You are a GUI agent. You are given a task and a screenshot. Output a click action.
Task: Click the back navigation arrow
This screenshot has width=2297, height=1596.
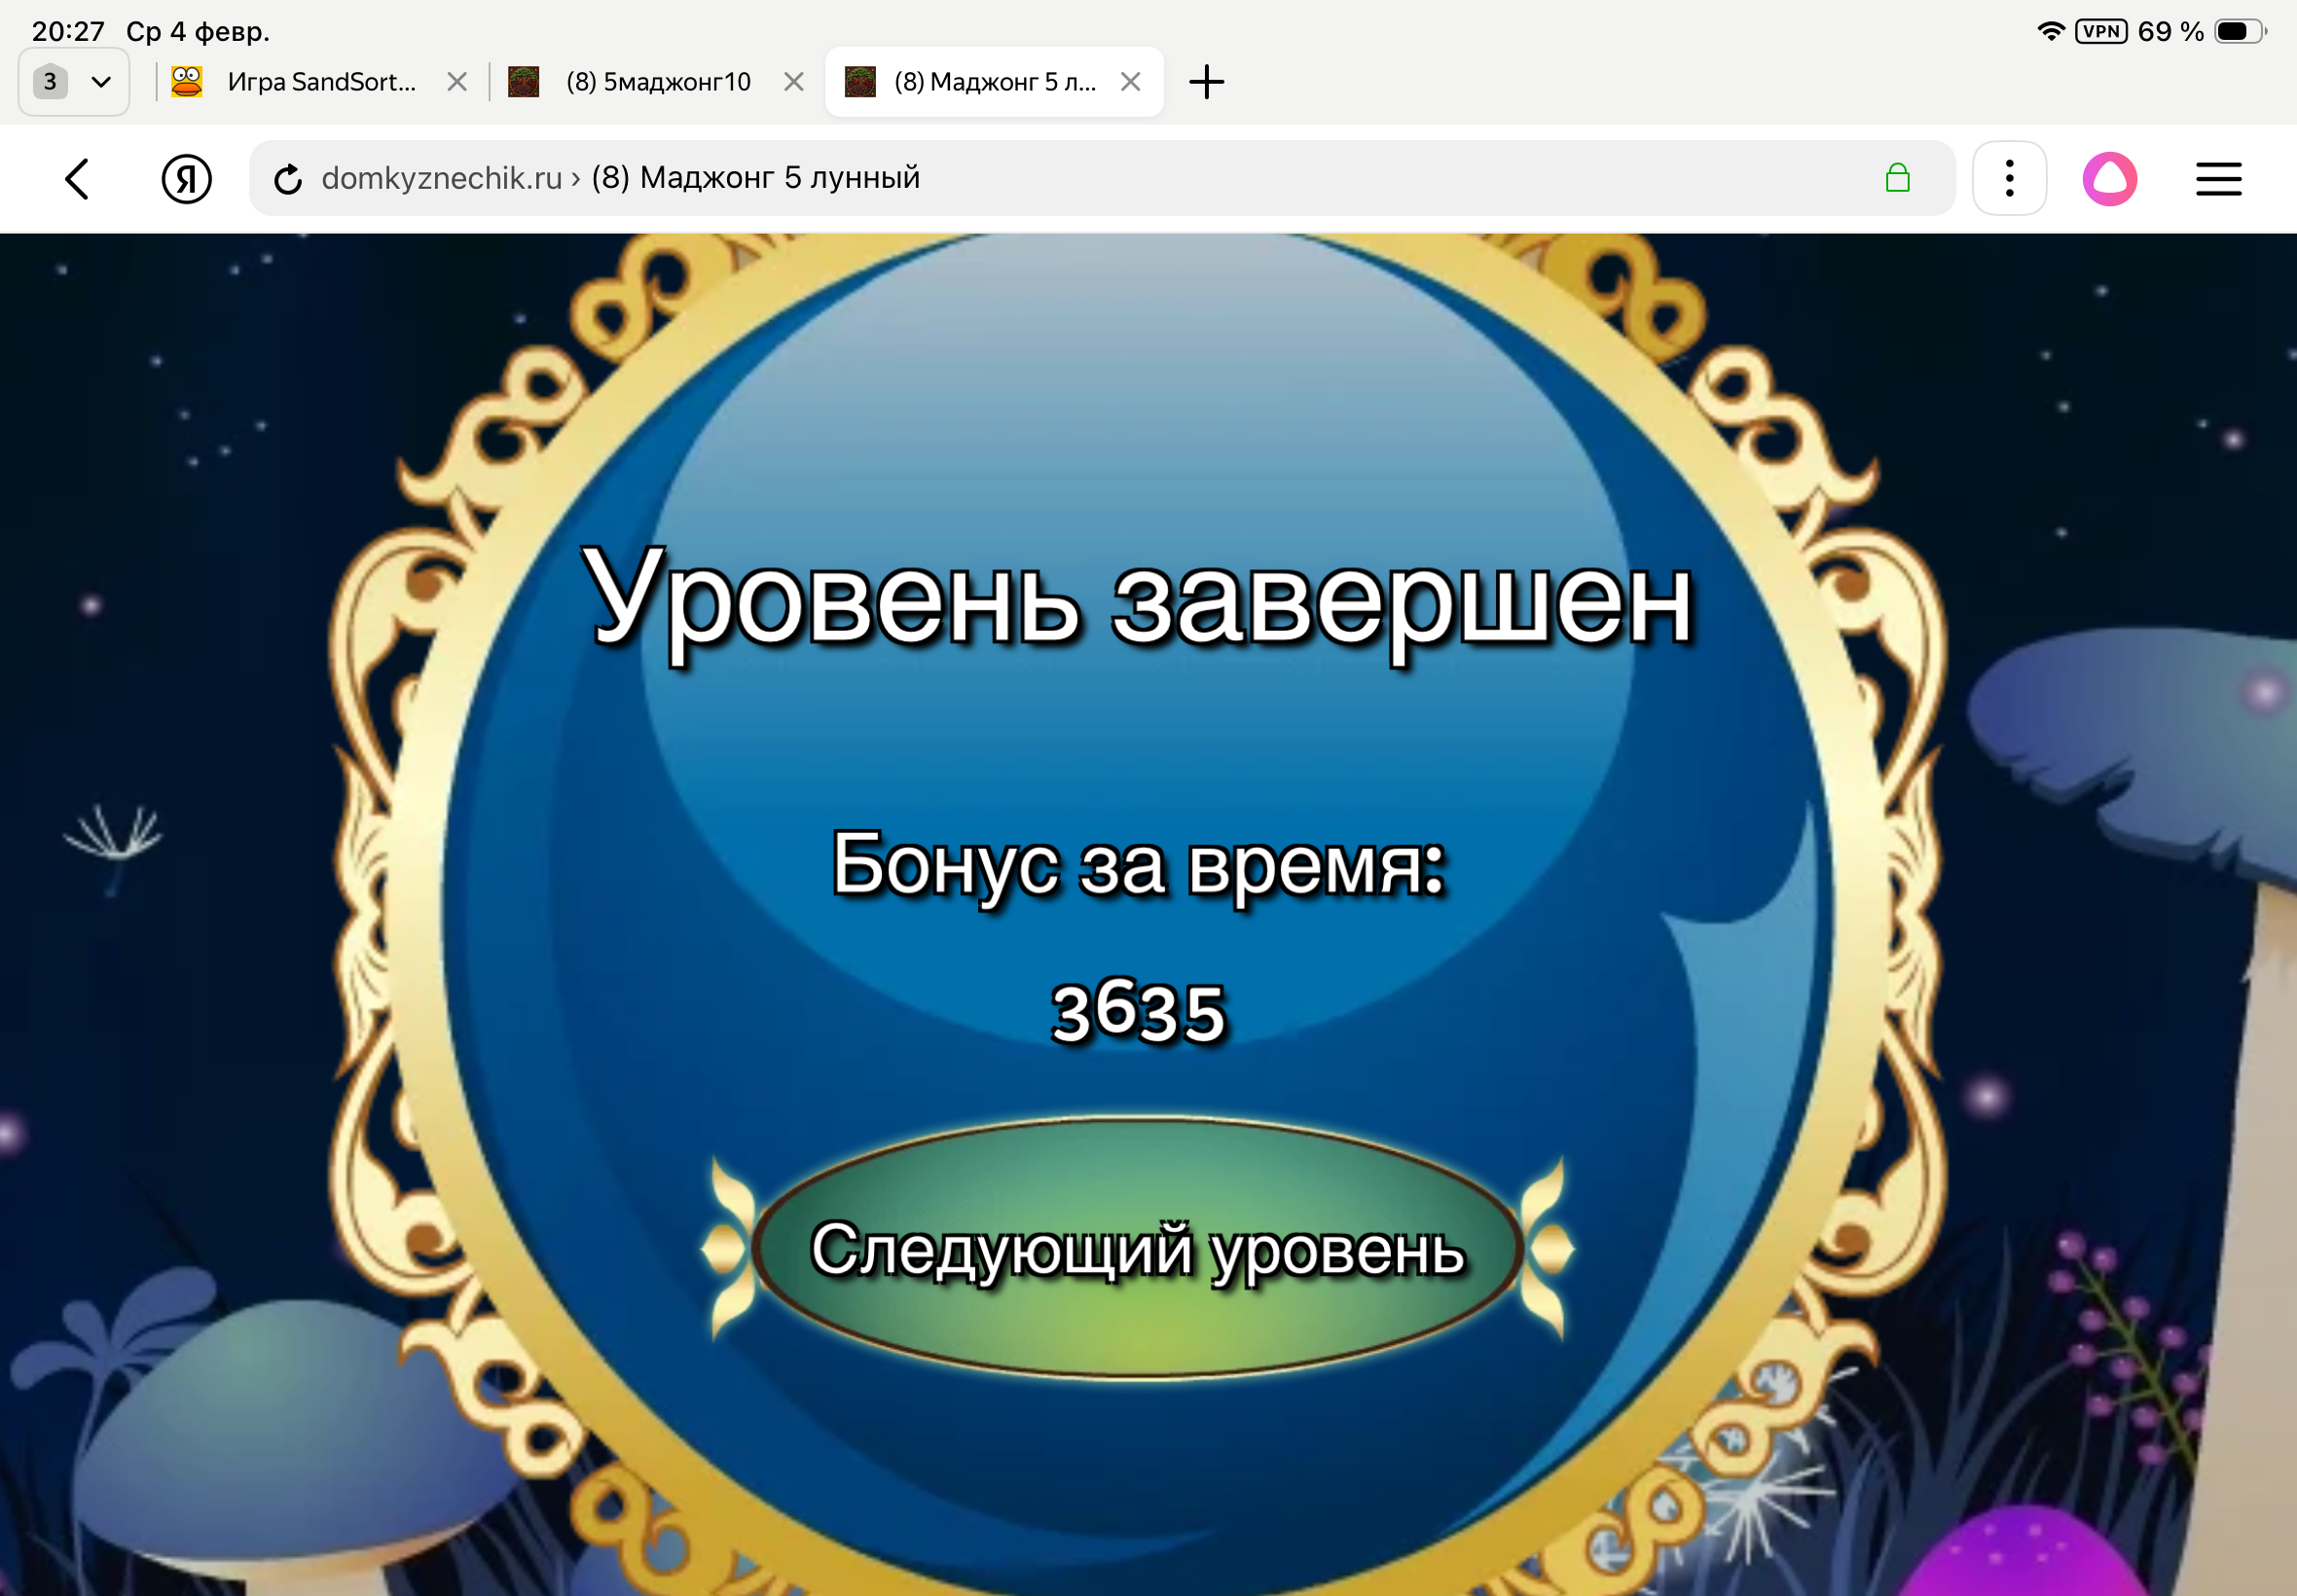point(78,178)
